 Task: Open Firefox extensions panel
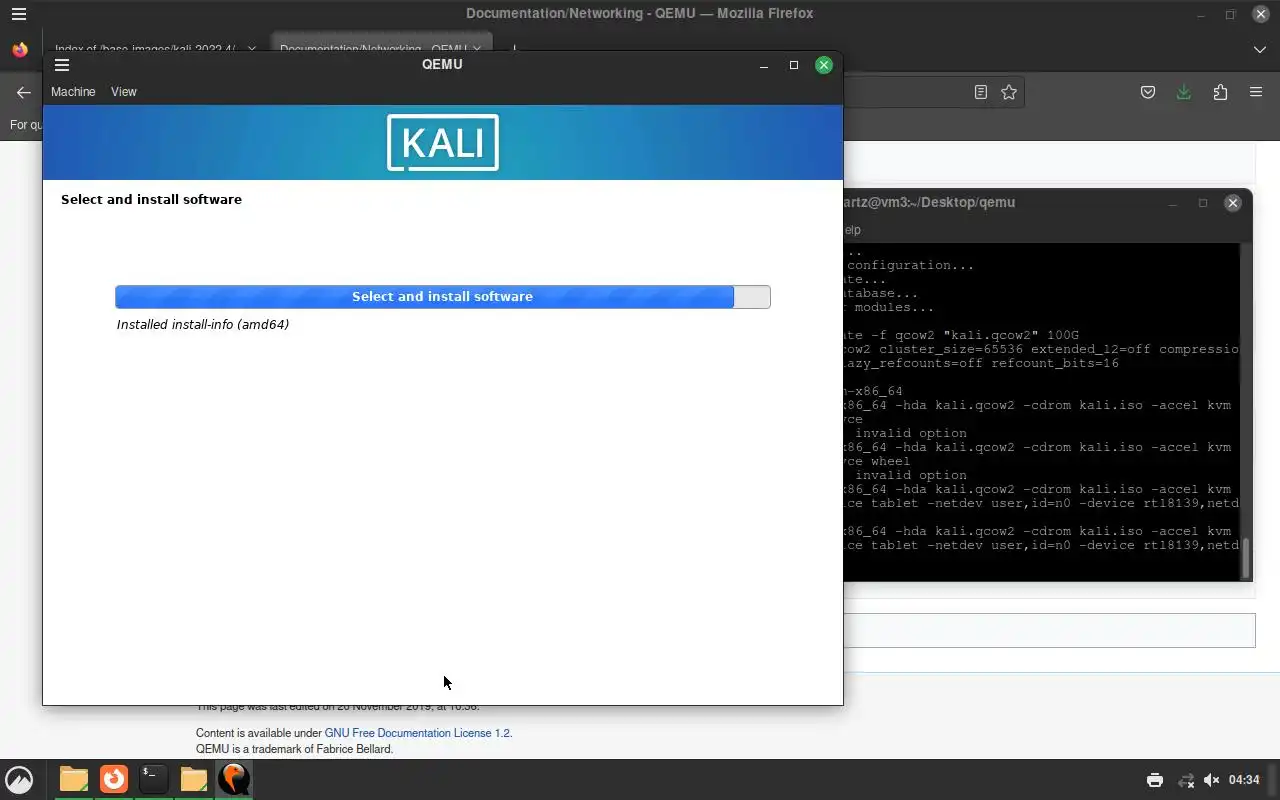click(1220, 92)
